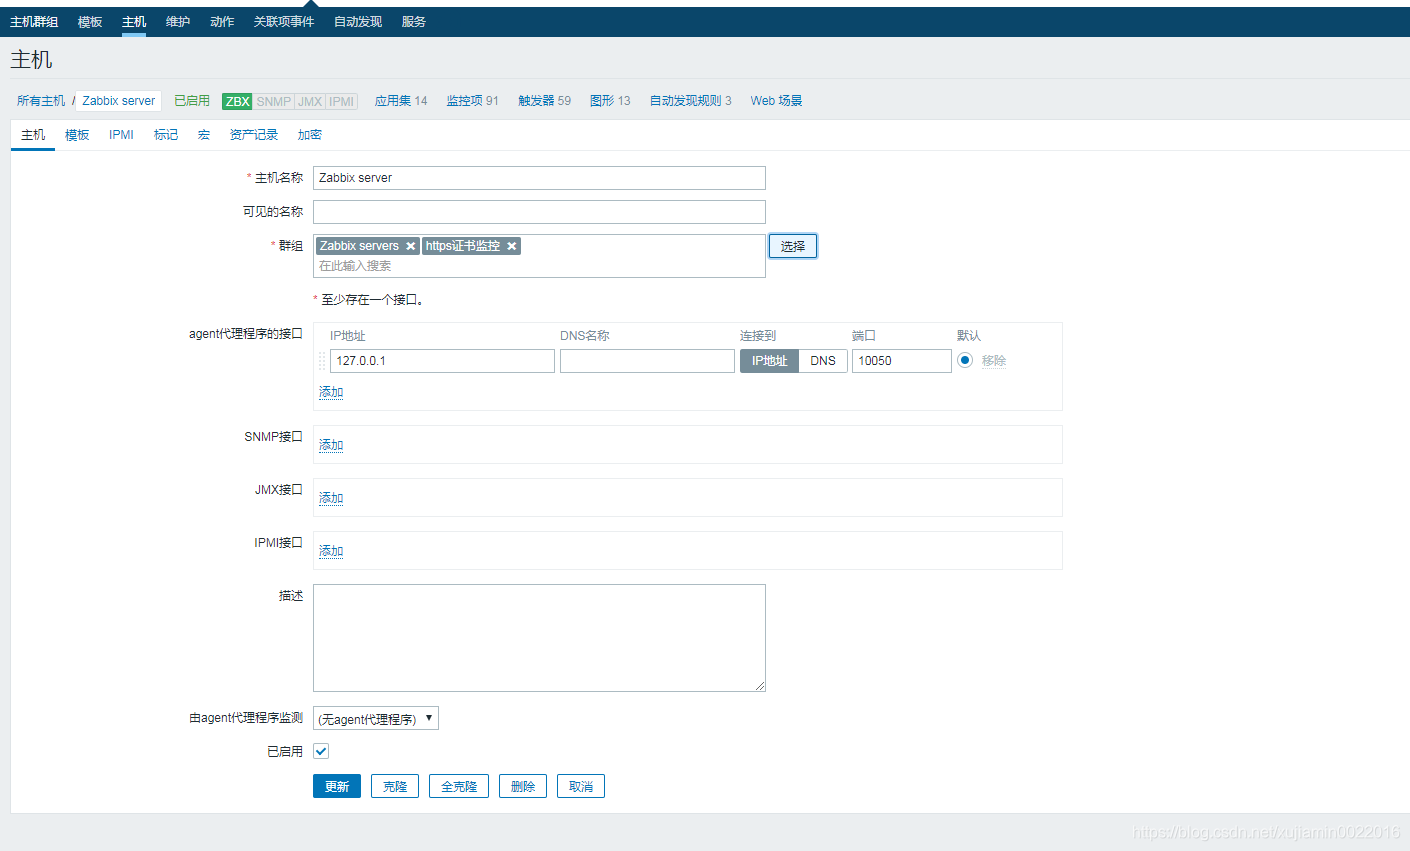Select the 默认 interface radio button

click(x=965, y=360)
